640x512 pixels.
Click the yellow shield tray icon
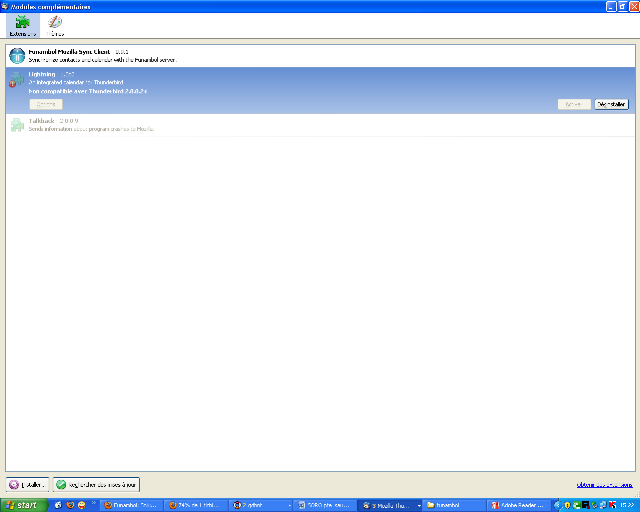tap(567, 505)
